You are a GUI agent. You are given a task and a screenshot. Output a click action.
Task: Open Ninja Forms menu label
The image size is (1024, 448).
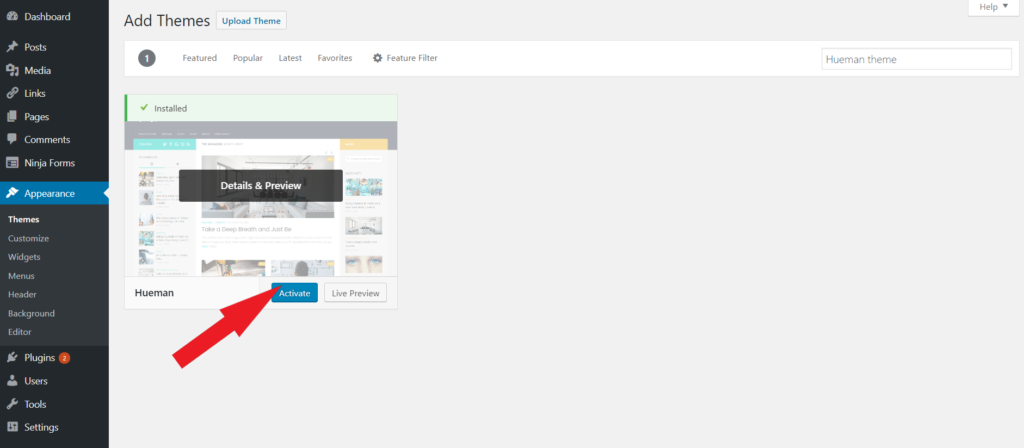click(x=50, y=163)
